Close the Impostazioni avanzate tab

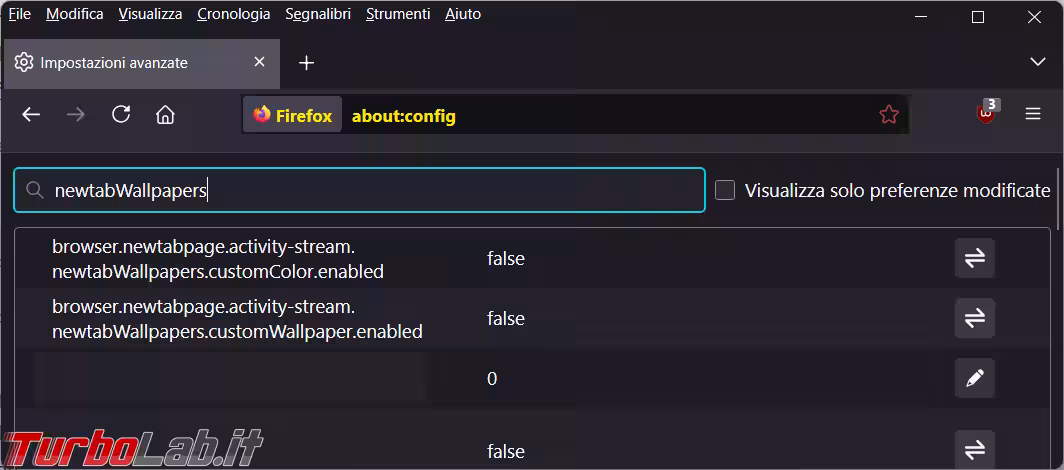(x=259, y=62)
